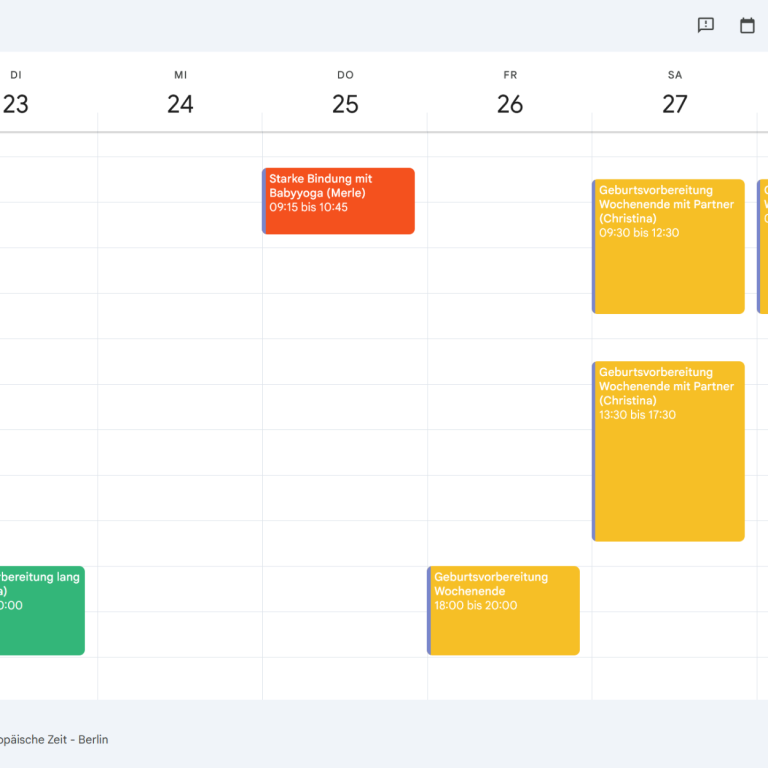
Task: Click the FR weekday label
Action: 510,75
